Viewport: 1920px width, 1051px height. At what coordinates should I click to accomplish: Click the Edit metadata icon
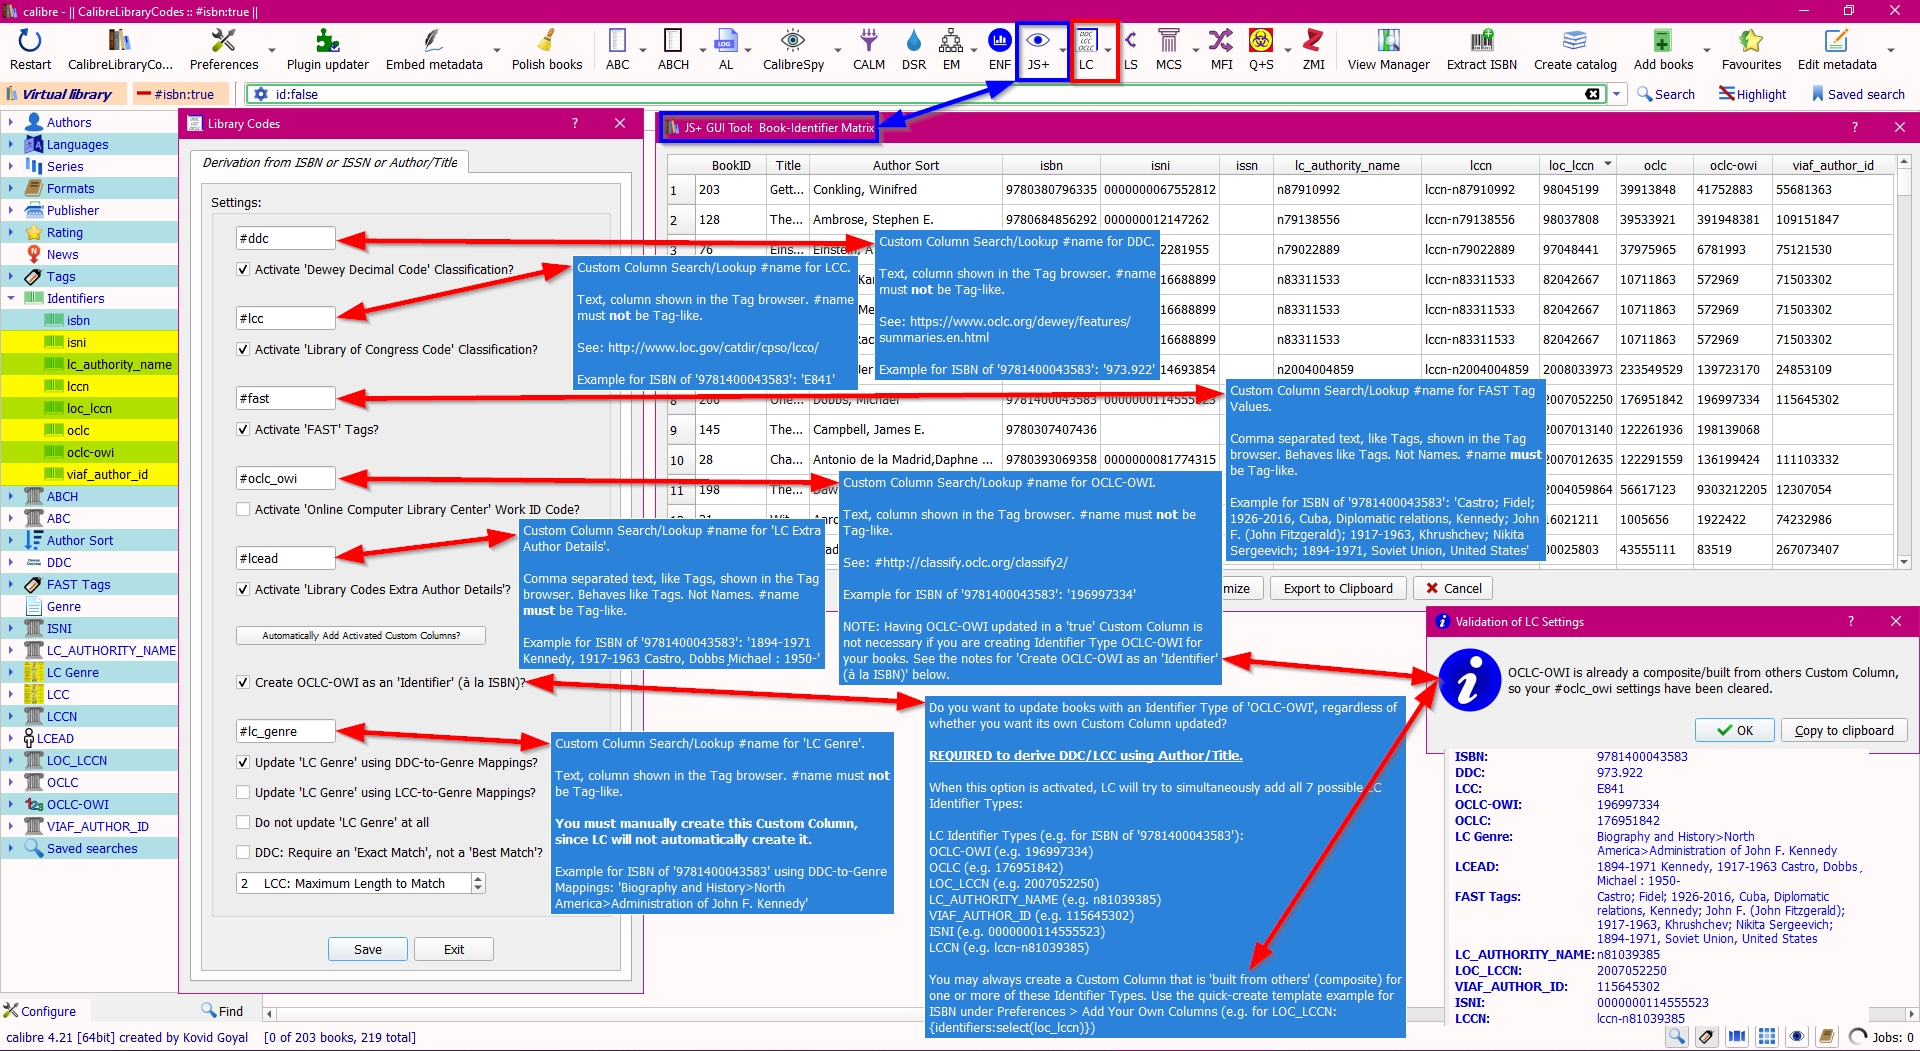tap(1836, 41)
